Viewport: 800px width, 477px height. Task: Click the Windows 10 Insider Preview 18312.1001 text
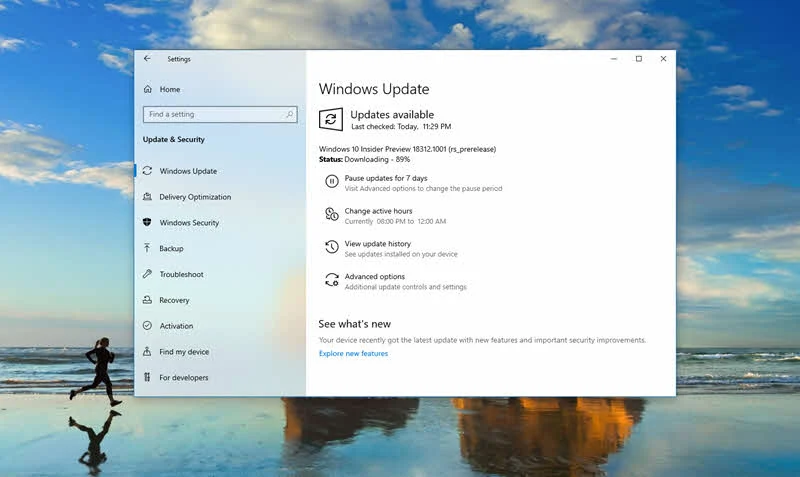(x=408, y=149)
